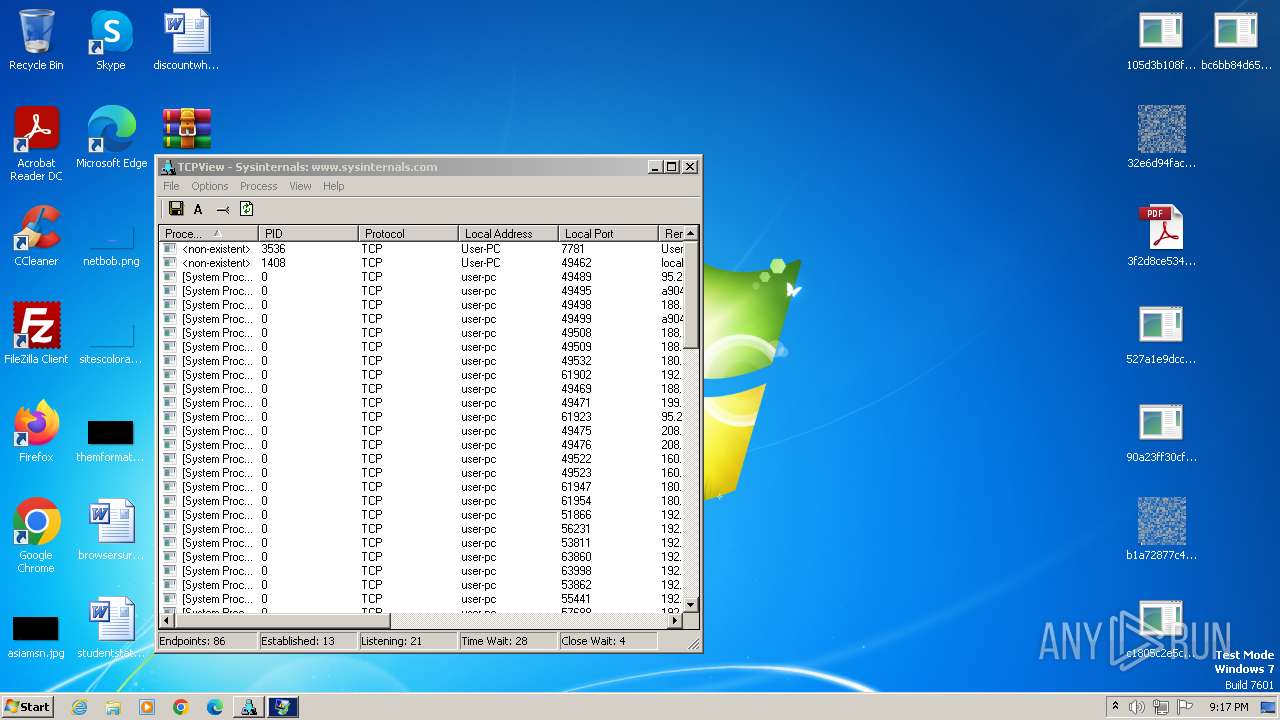The image size is (1280, 720).
Task: Click the TCPView taskbar button
Action: pos(249,707)
